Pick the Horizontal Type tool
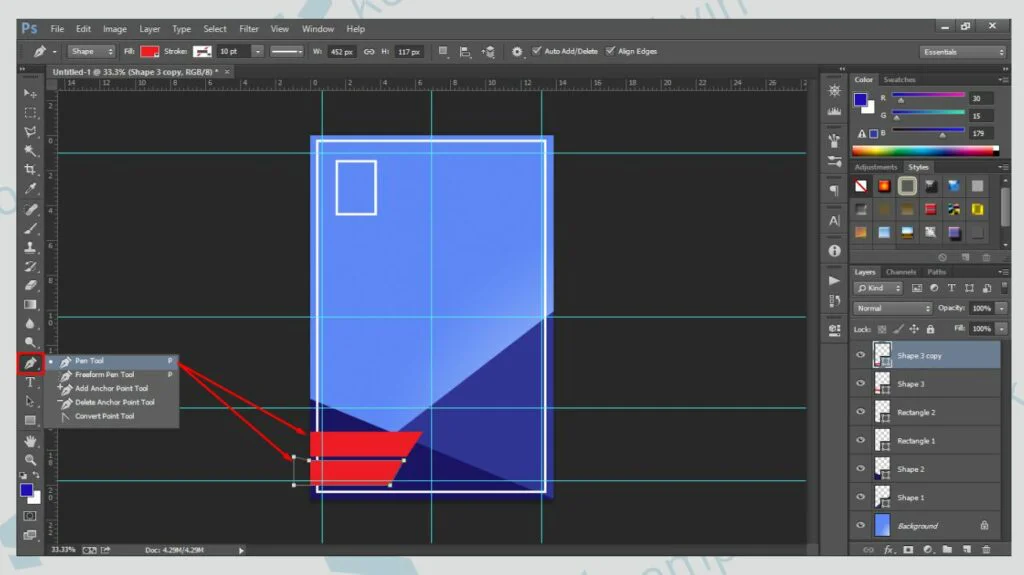 [x=30, y=382]
